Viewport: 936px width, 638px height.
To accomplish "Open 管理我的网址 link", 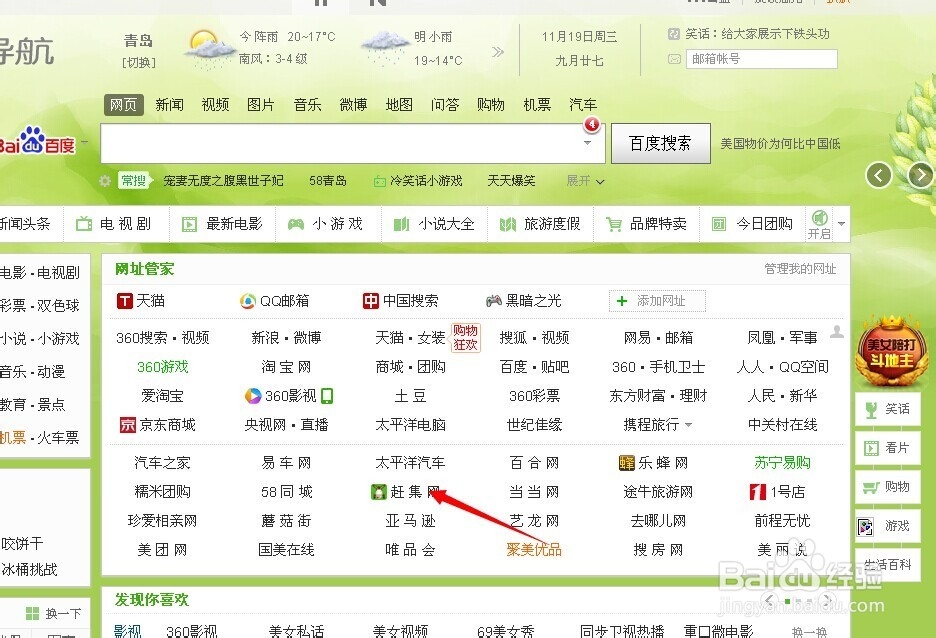I will click(x=800, y=269).
